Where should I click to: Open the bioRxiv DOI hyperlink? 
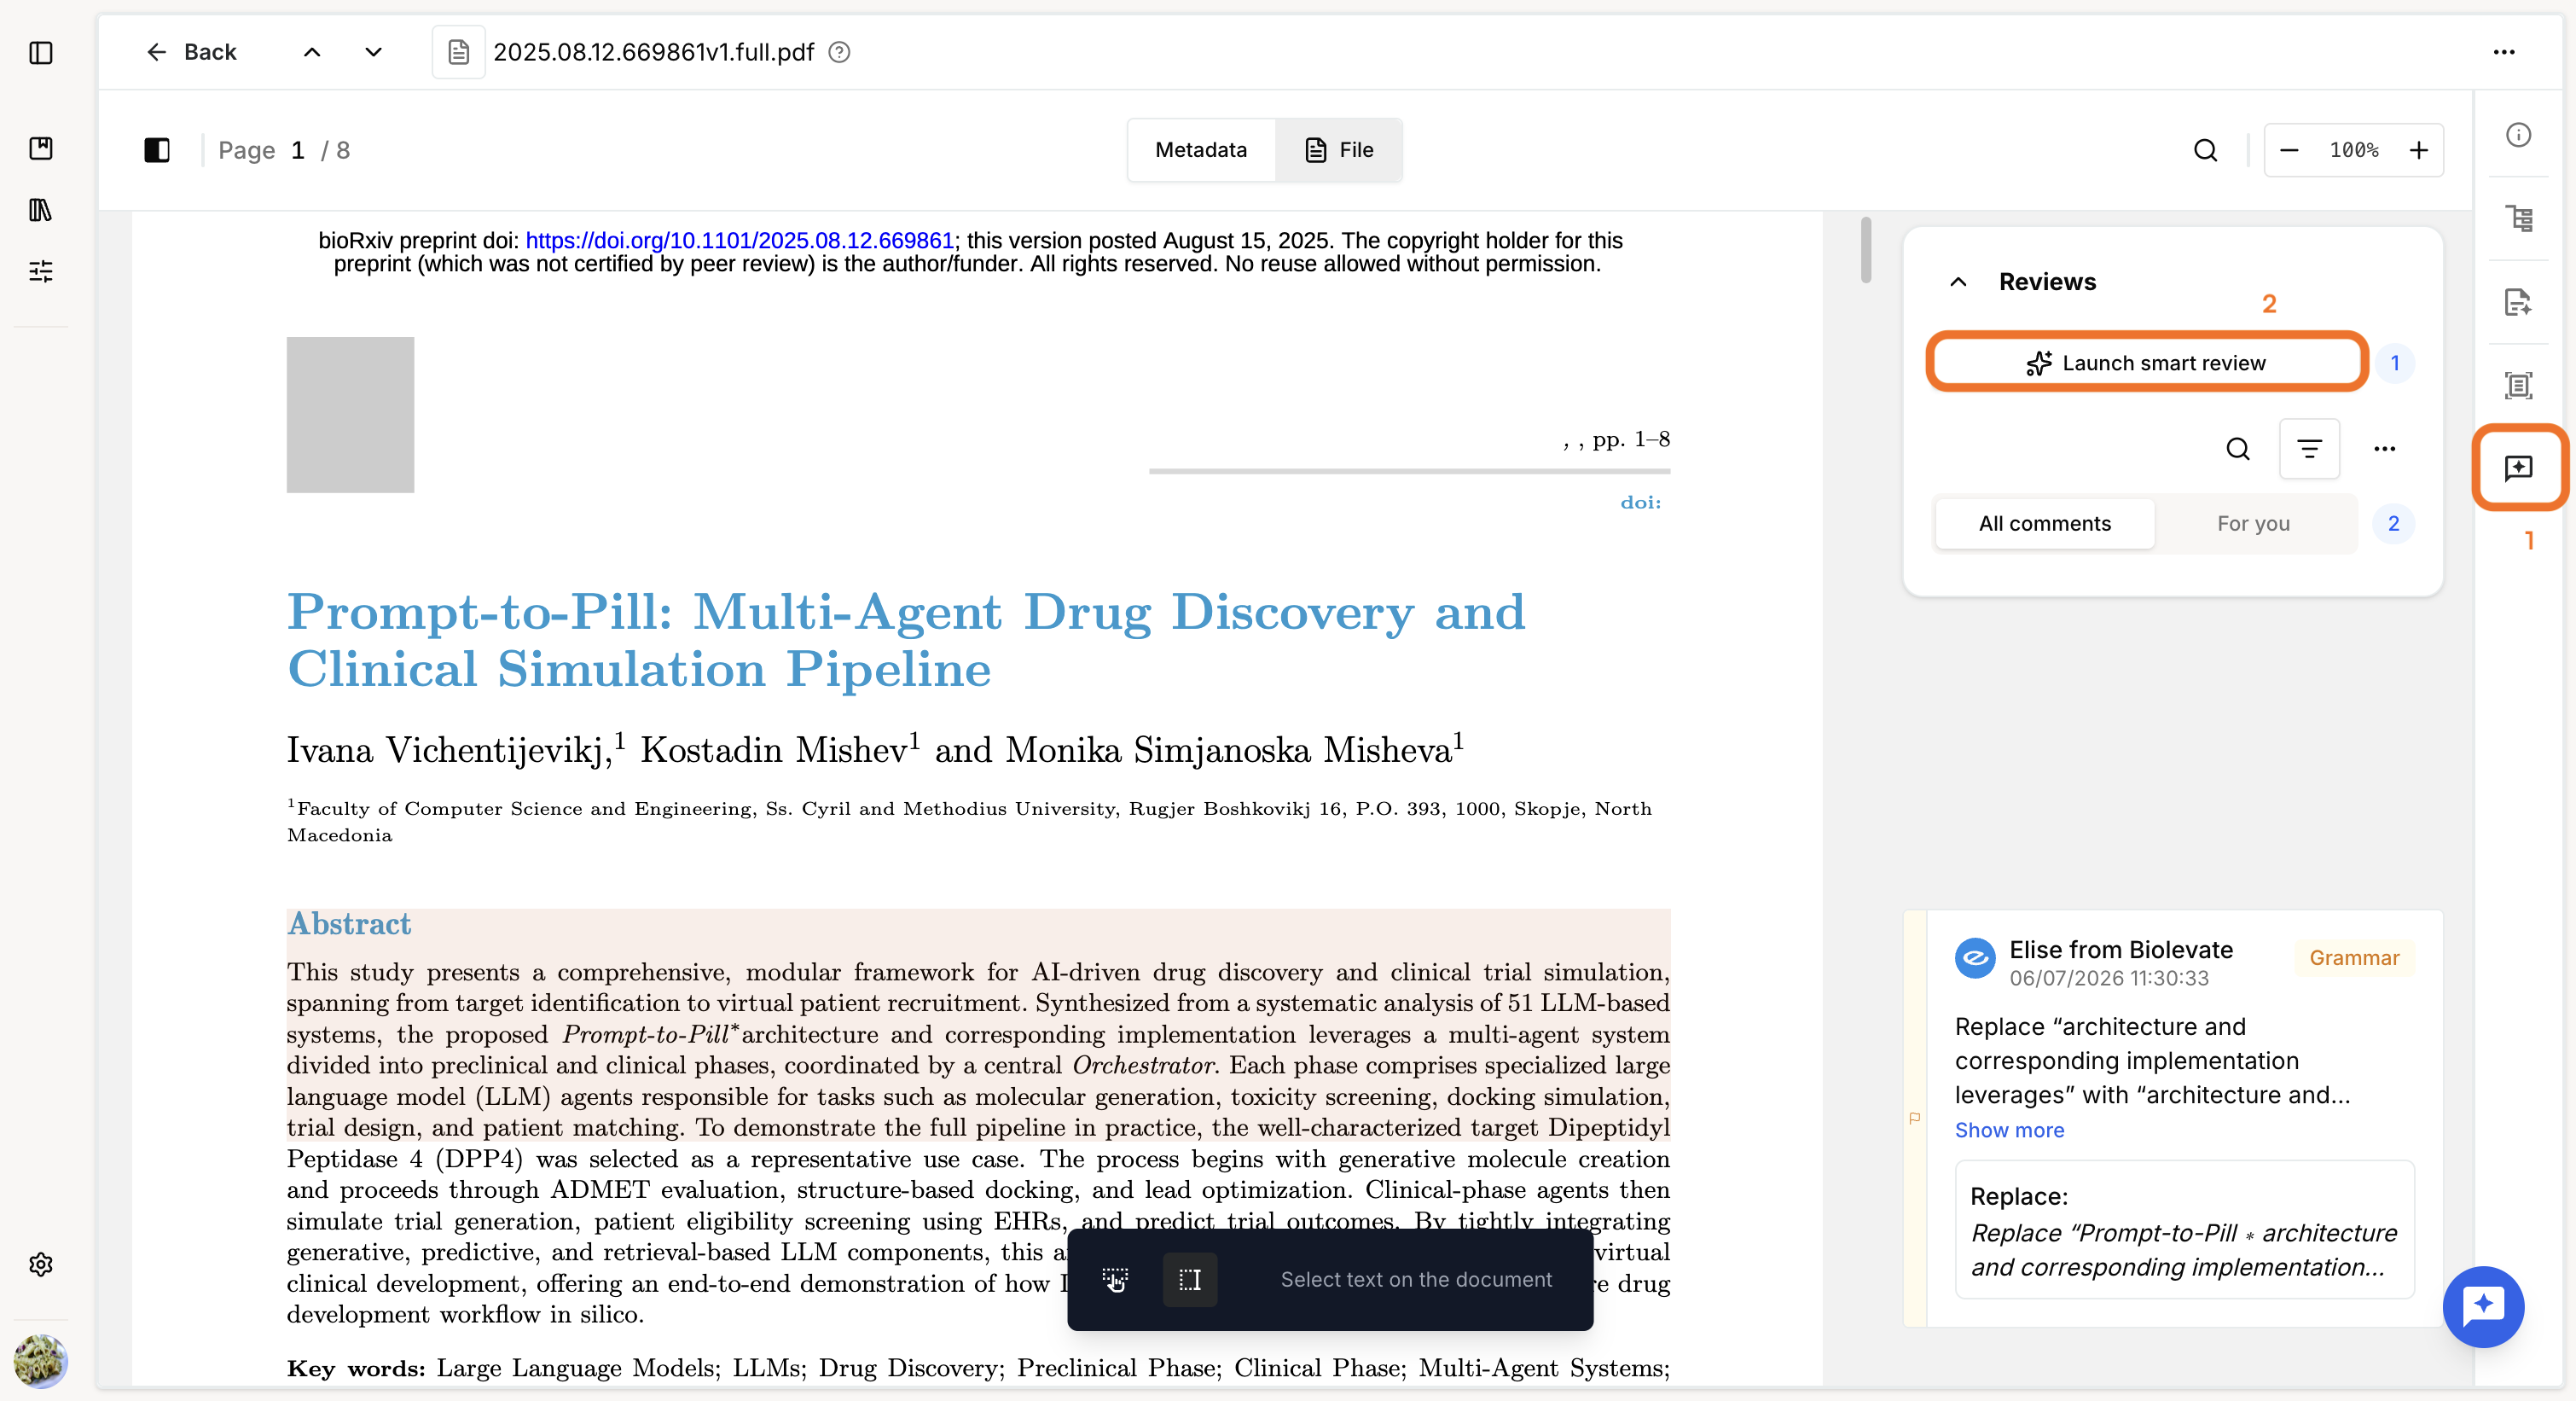click(739, 240)
